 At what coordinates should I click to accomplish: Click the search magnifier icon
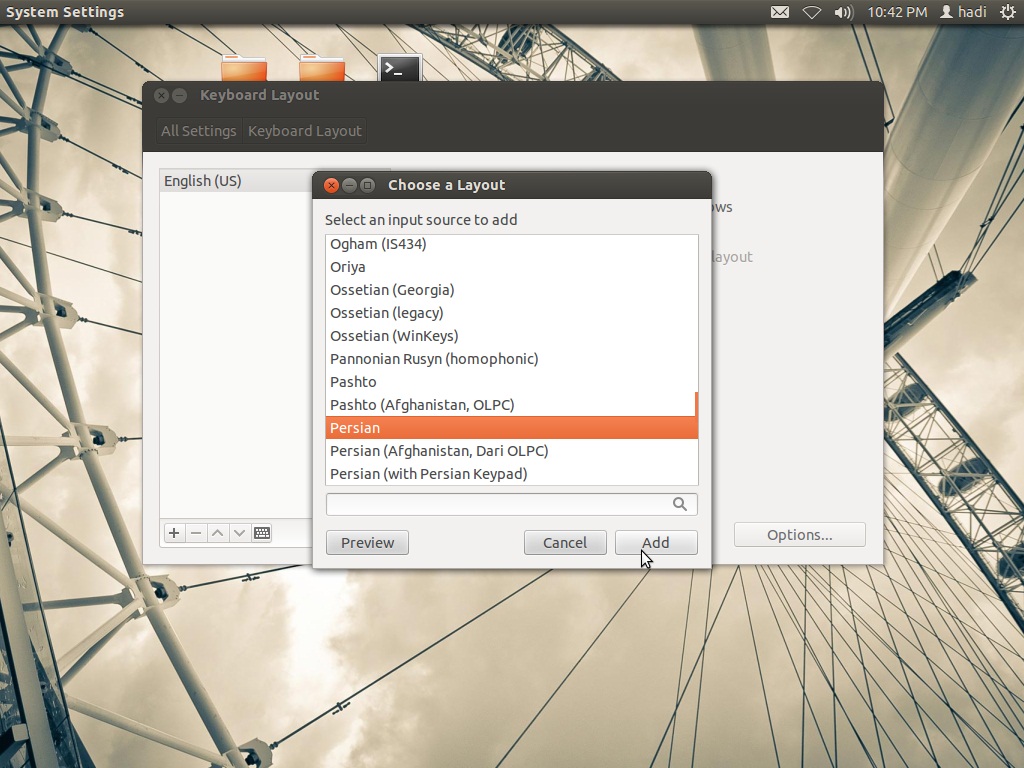click(680, 504)
